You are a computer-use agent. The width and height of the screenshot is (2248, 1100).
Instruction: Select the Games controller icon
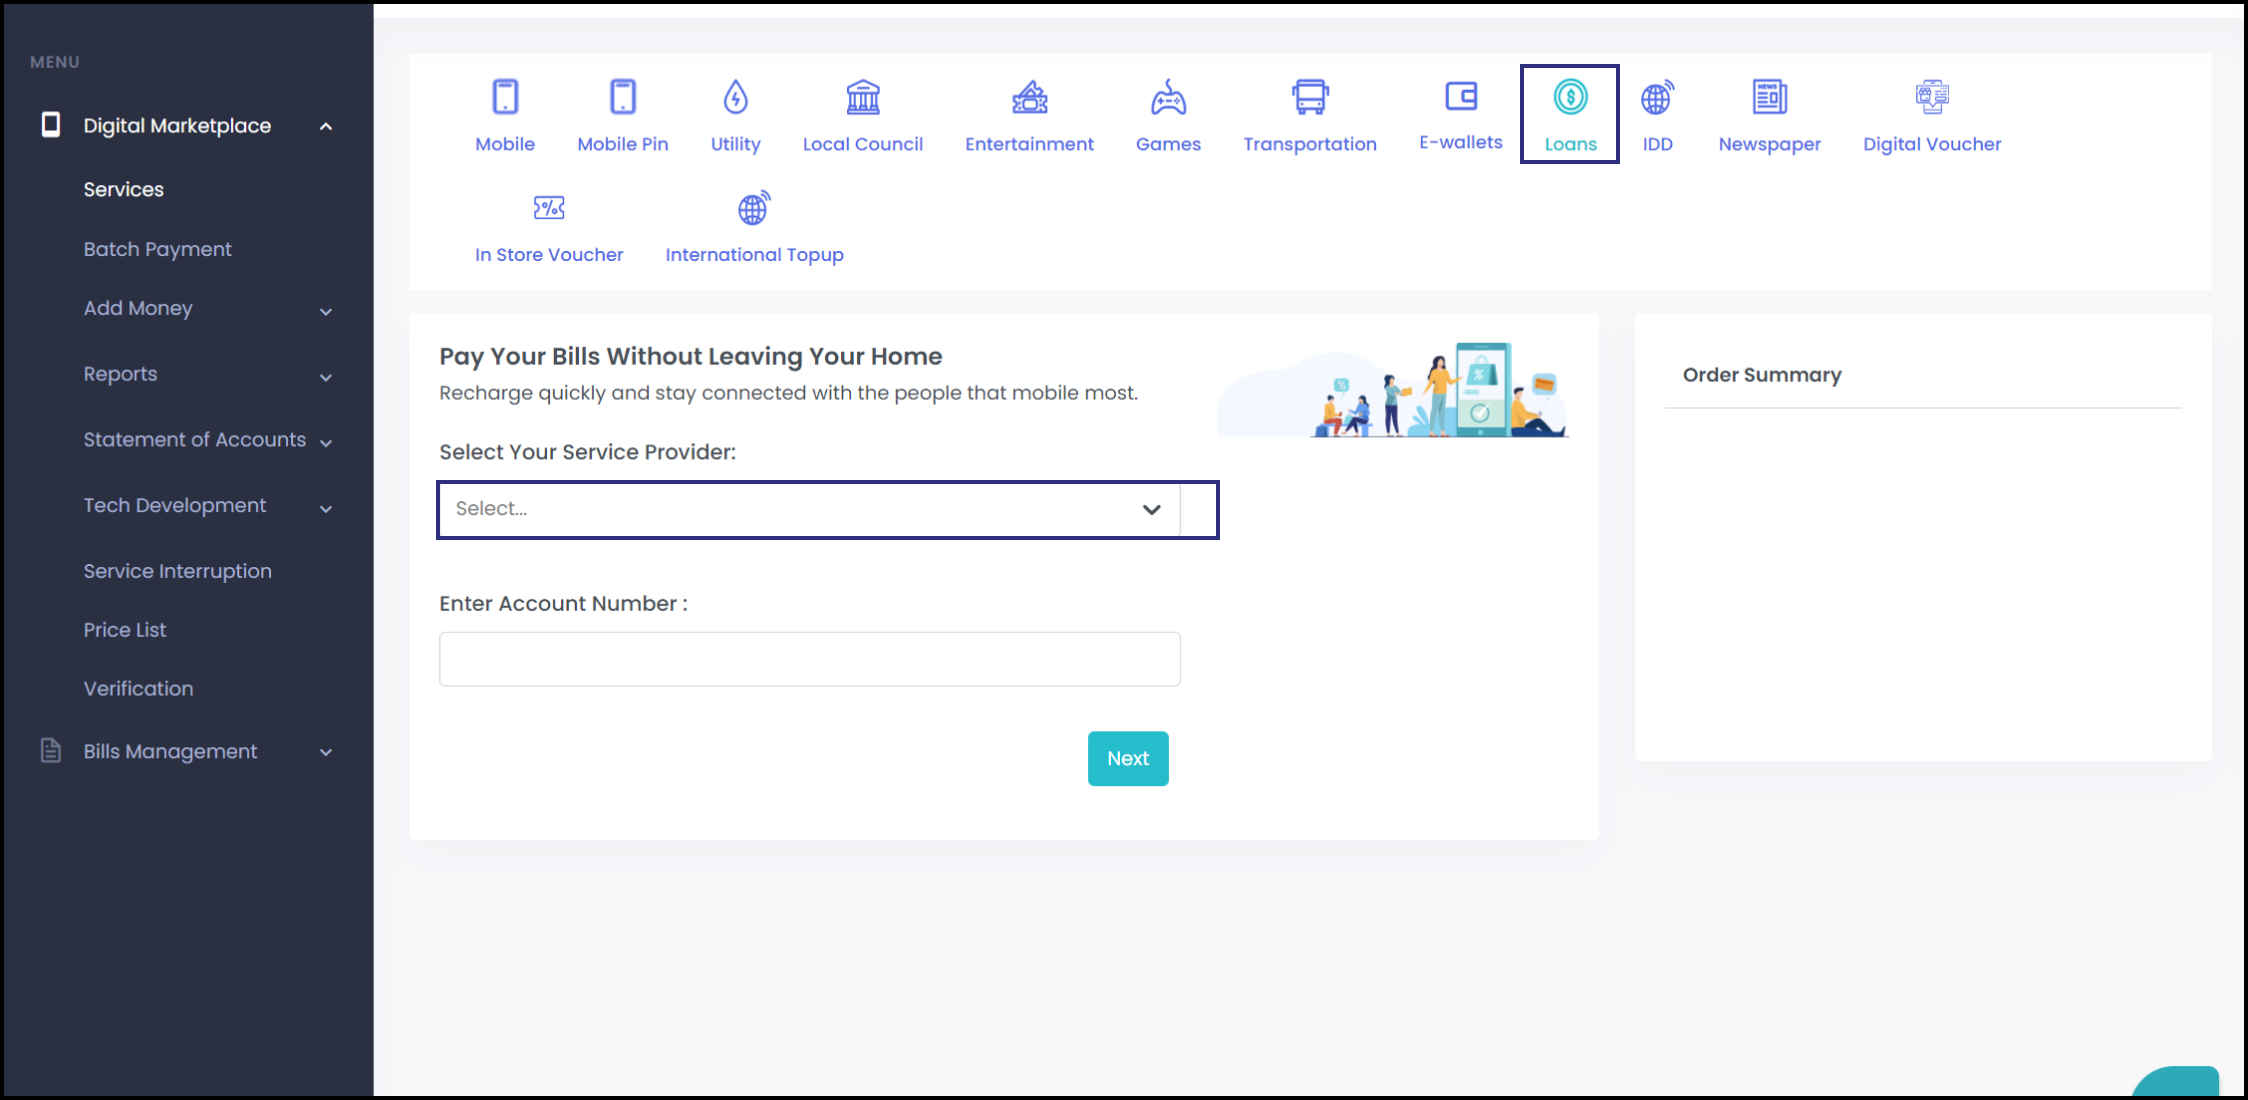[1168, 98]
